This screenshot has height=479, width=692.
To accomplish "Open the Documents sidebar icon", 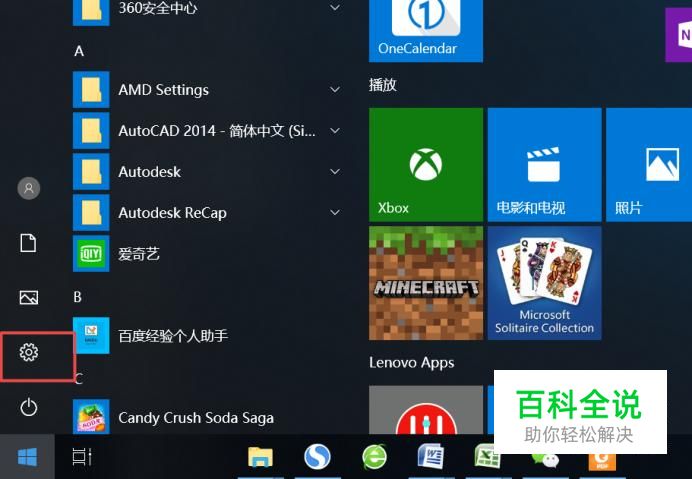I will (28, 243).
